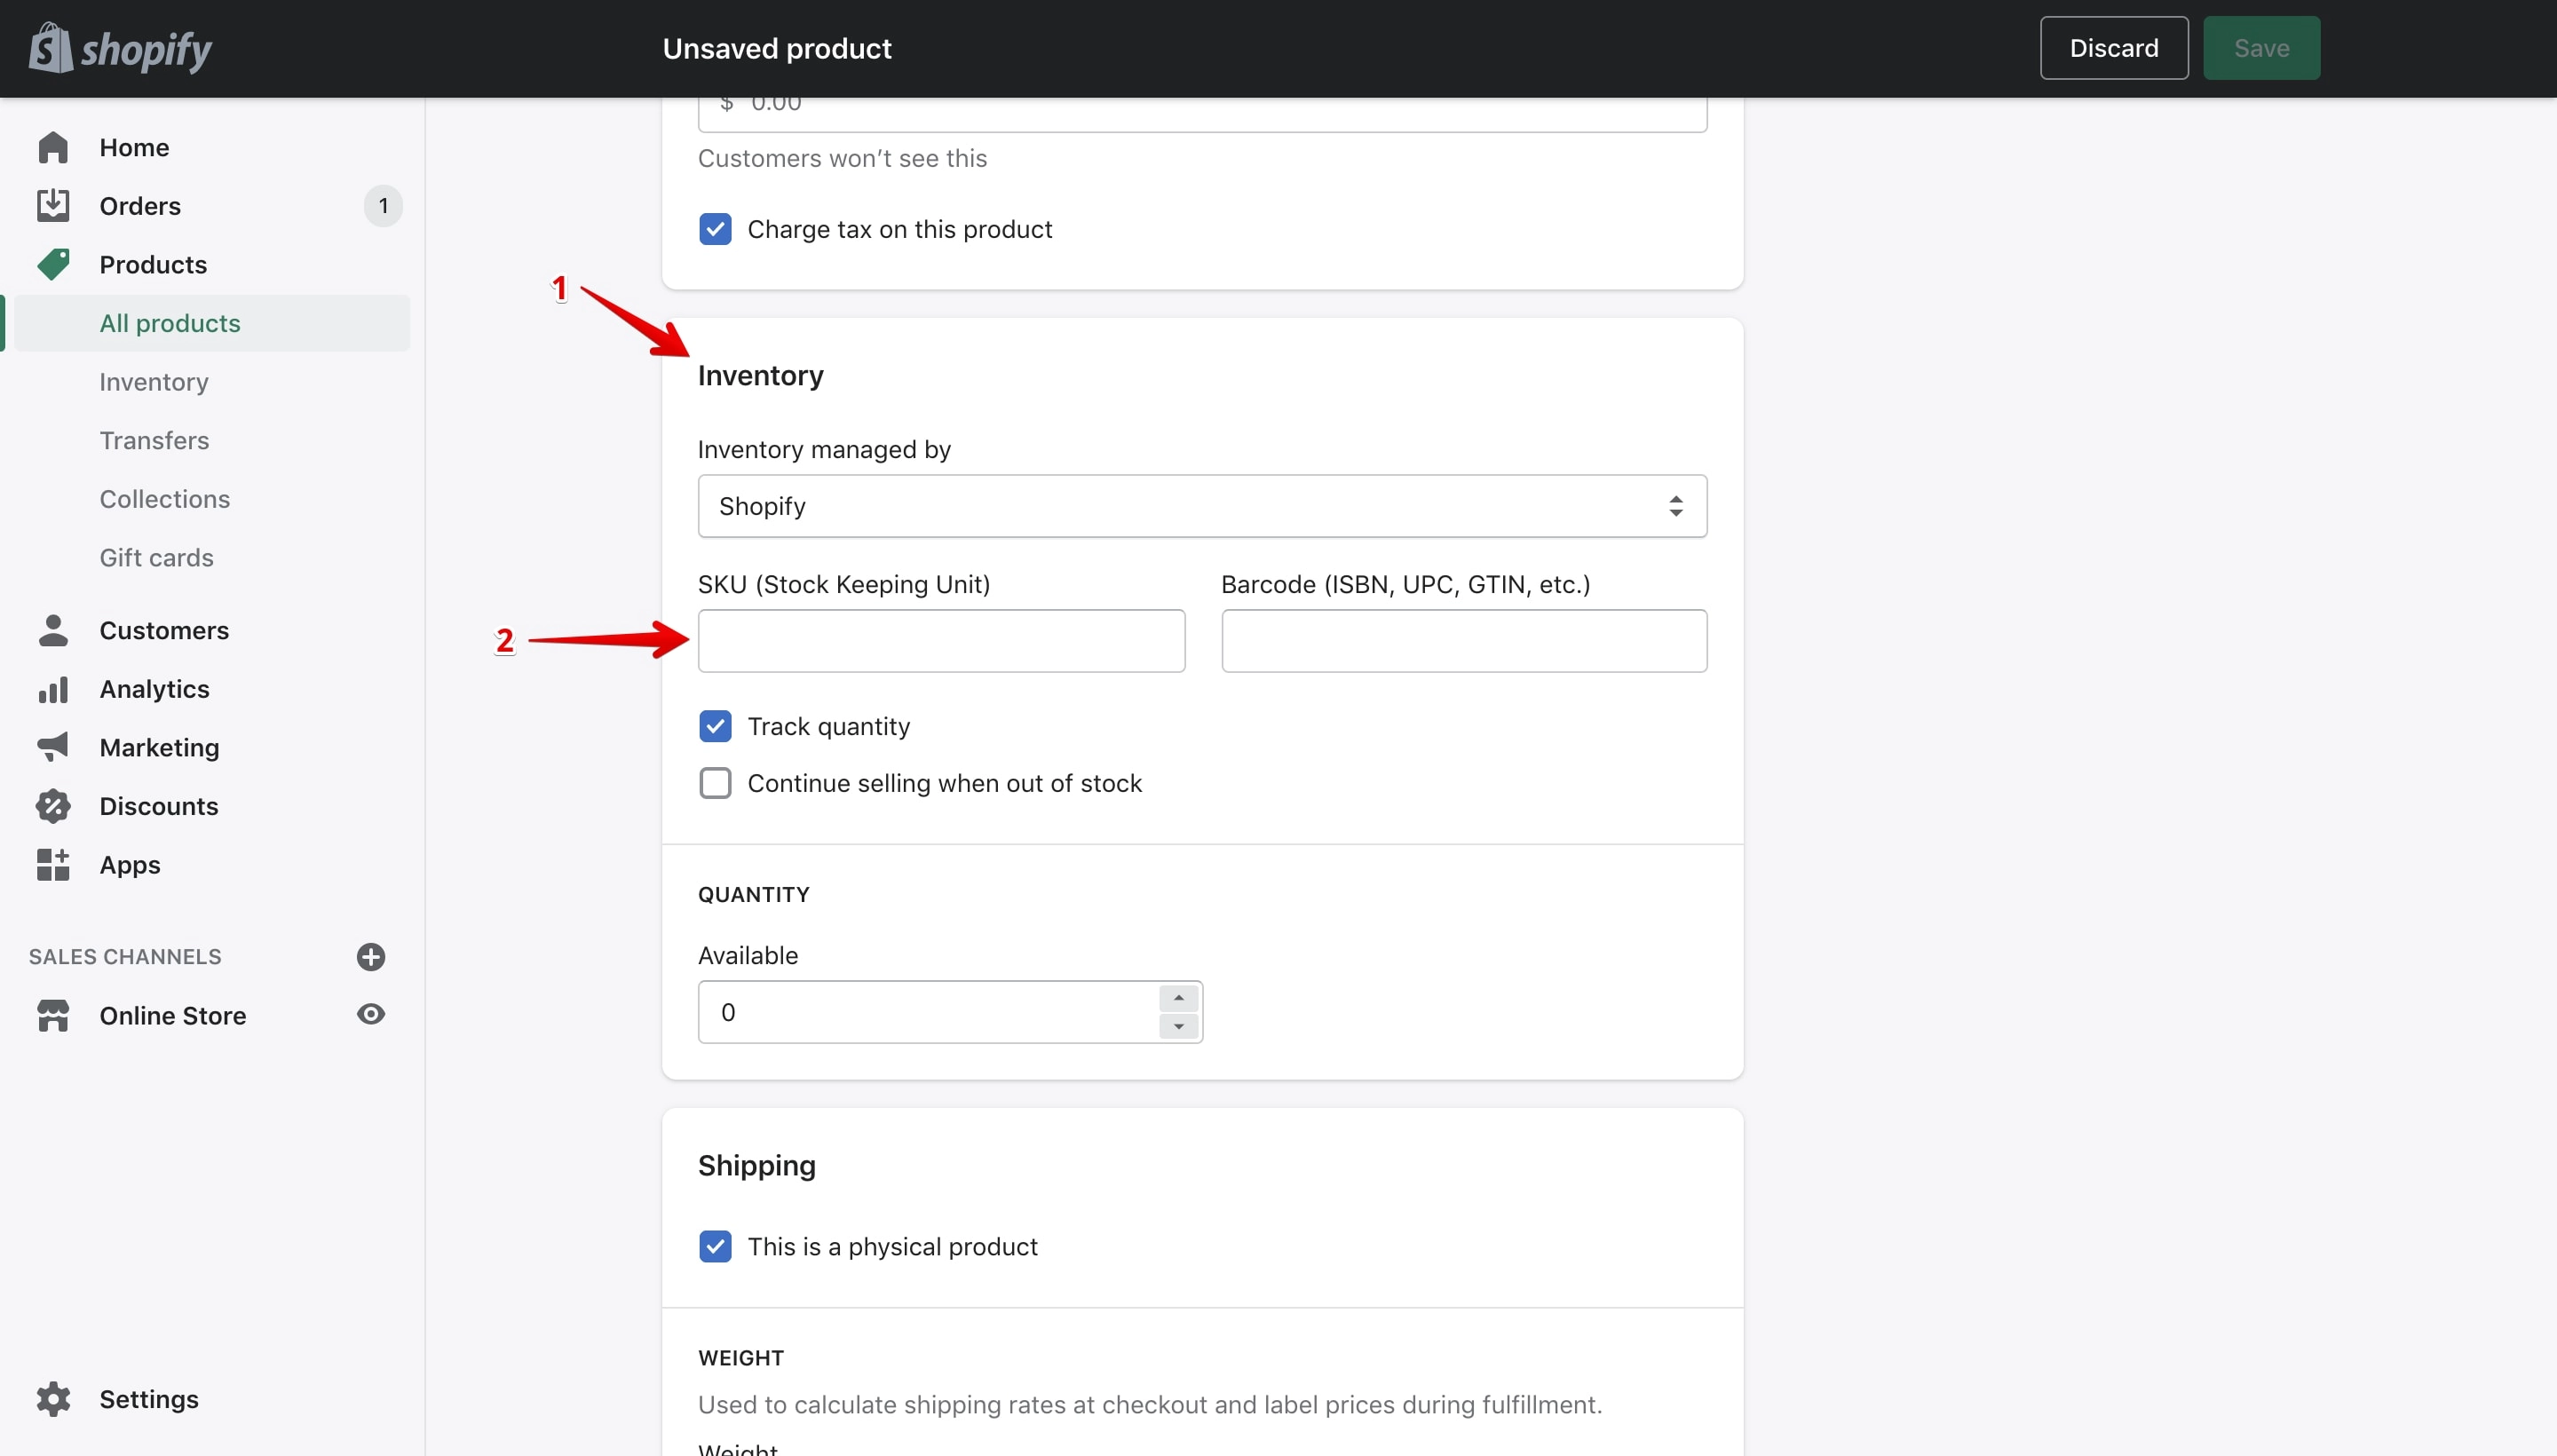The height and width of the screenshot is (1456, 2557).
Task: Open the Inventory managed by dropdown
Action: [1202, 505]
